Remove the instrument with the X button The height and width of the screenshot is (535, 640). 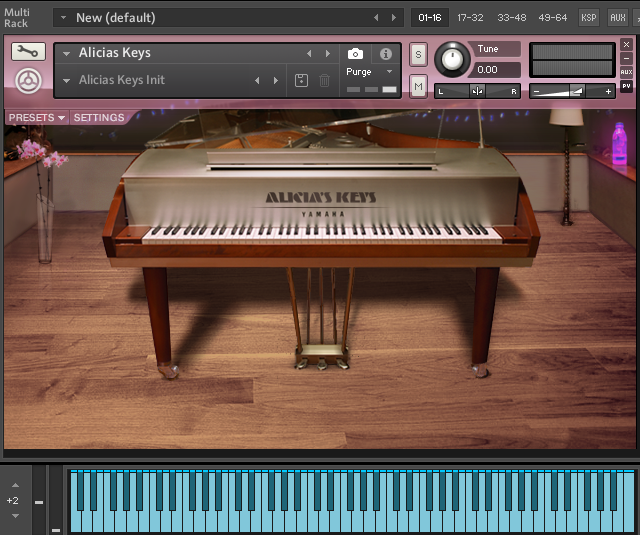[627, 44]
